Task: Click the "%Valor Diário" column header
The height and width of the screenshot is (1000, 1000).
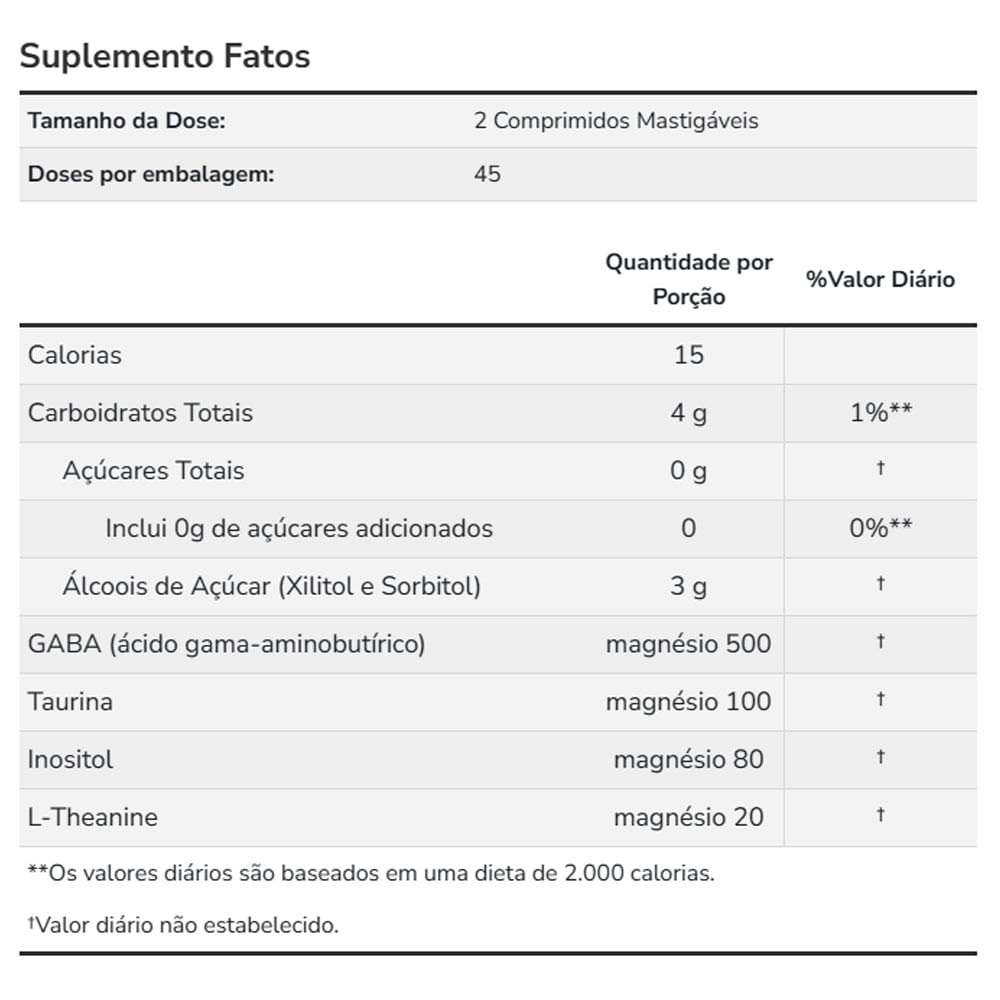Action: (880, 279)
